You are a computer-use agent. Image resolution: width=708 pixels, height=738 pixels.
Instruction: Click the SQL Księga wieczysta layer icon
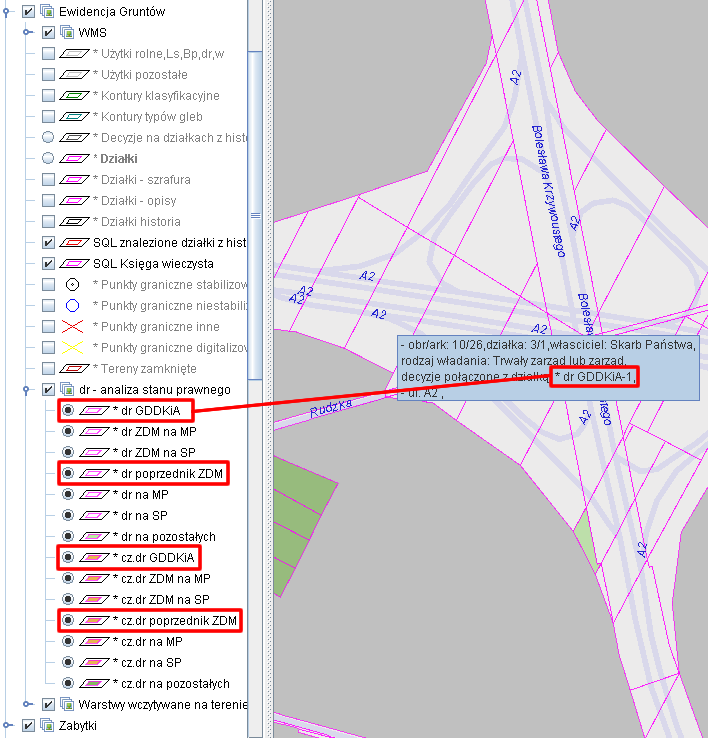pyautogui.click(x=74, y=264)
